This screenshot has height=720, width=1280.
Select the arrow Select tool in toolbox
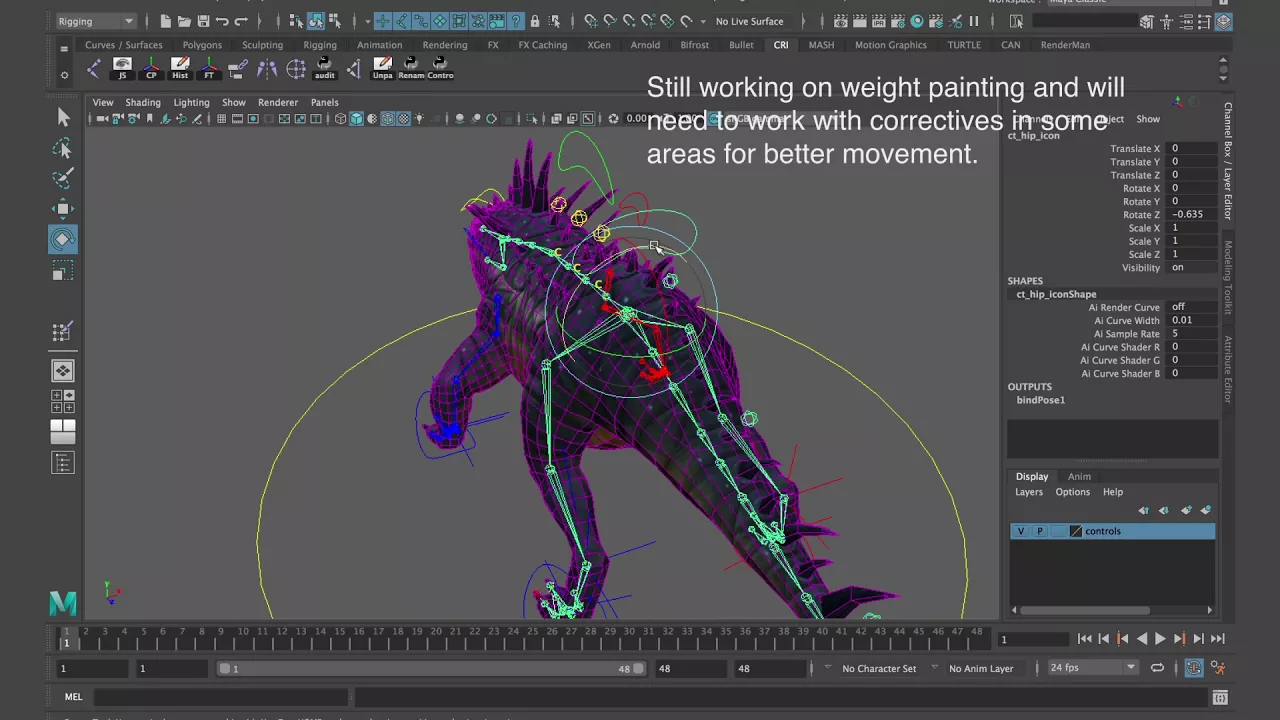click(x=62, y=118)
